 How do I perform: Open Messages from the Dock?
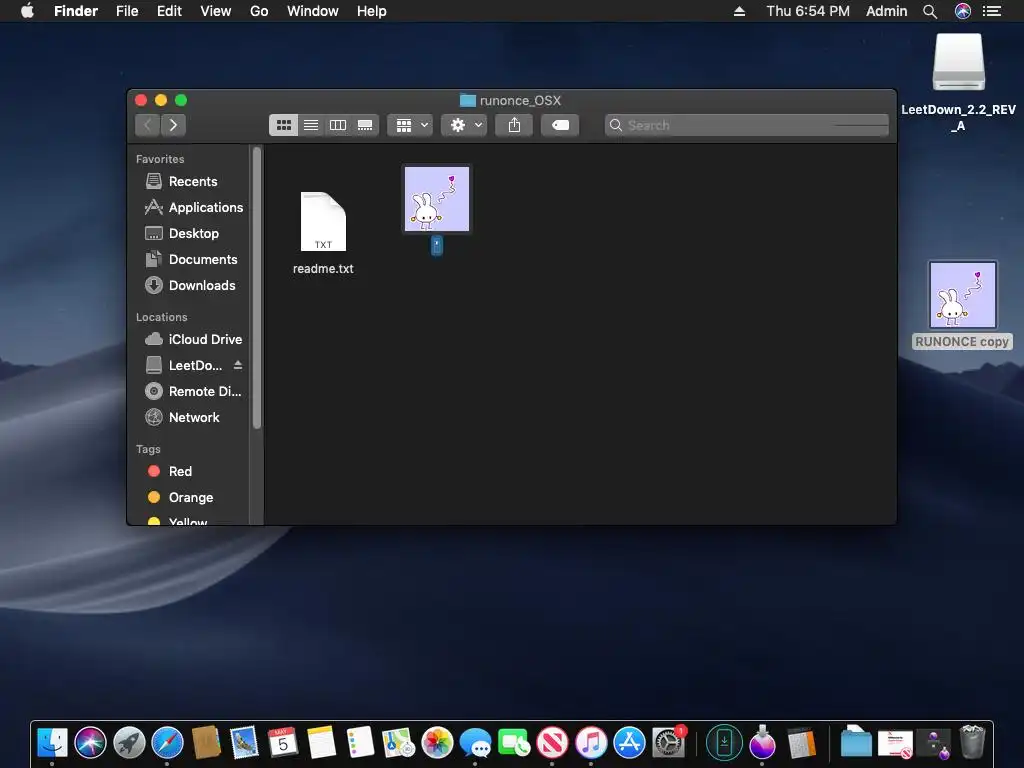(475, 743)
